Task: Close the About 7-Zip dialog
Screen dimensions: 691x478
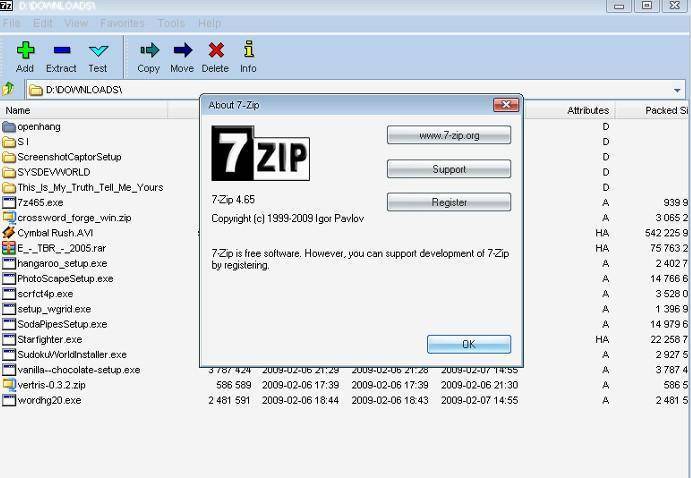Action: coord(506,105)
